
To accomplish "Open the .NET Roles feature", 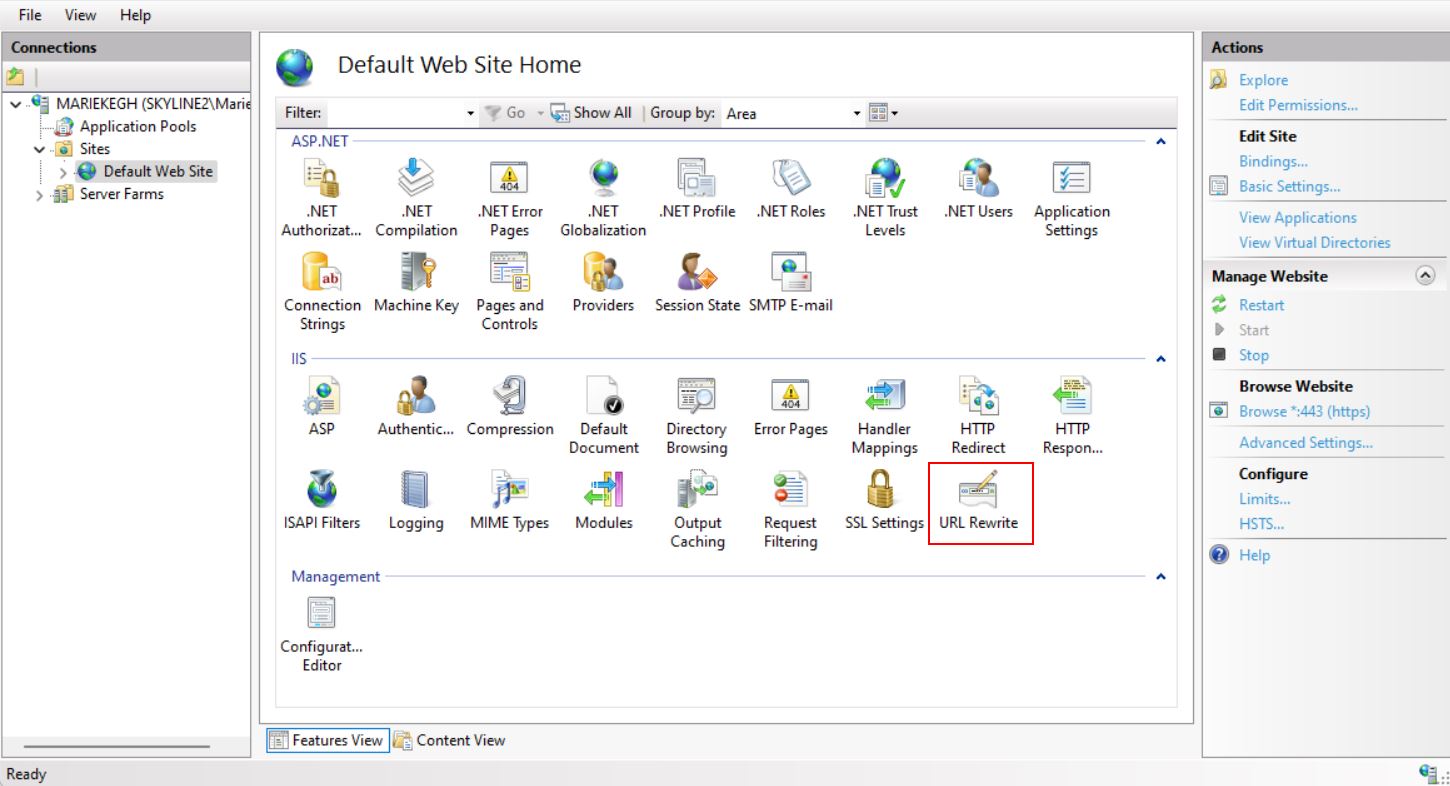I will point(791,190).
